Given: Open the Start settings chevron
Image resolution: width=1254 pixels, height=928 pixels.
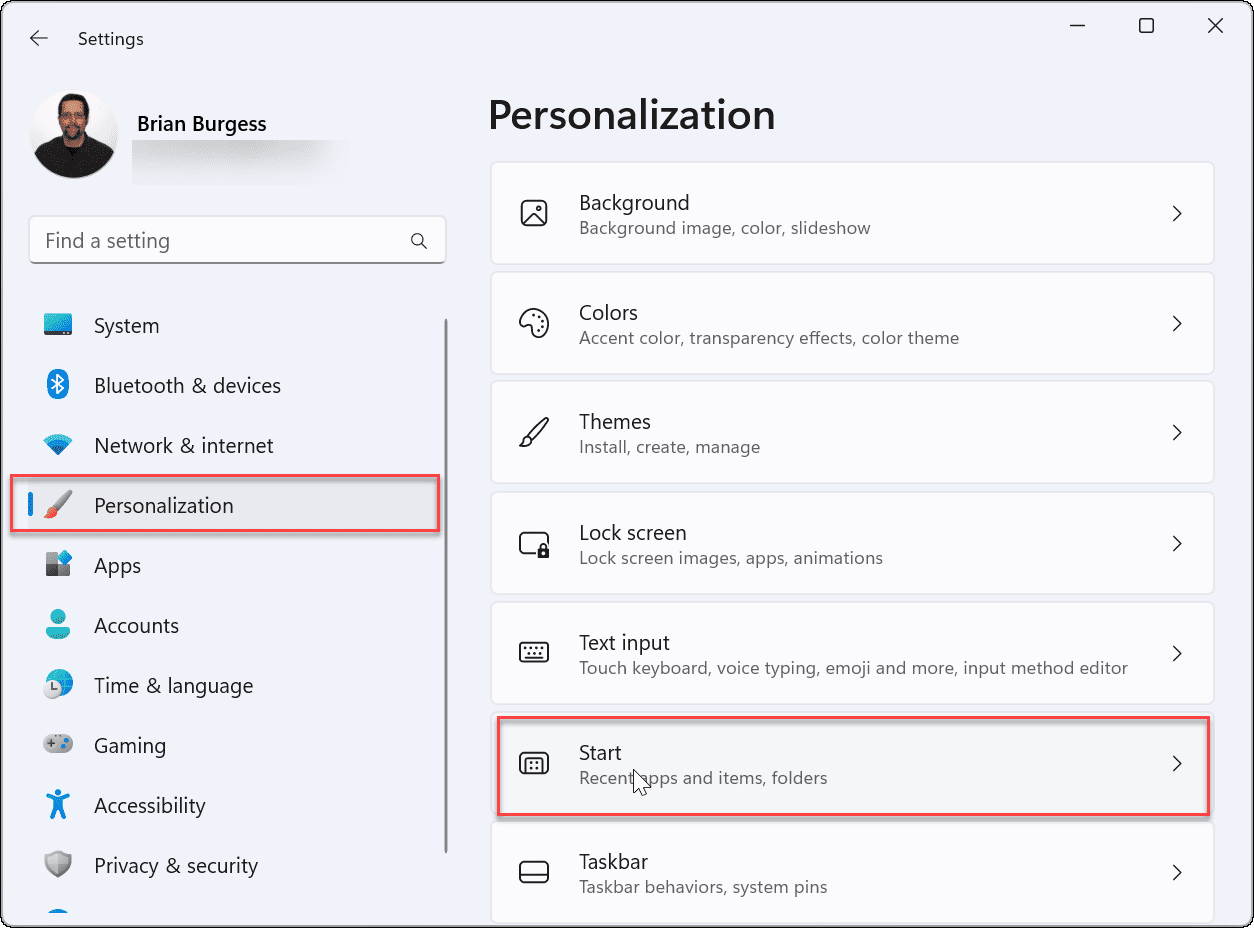Looking at the screenshot, I should click(1177, 763).
